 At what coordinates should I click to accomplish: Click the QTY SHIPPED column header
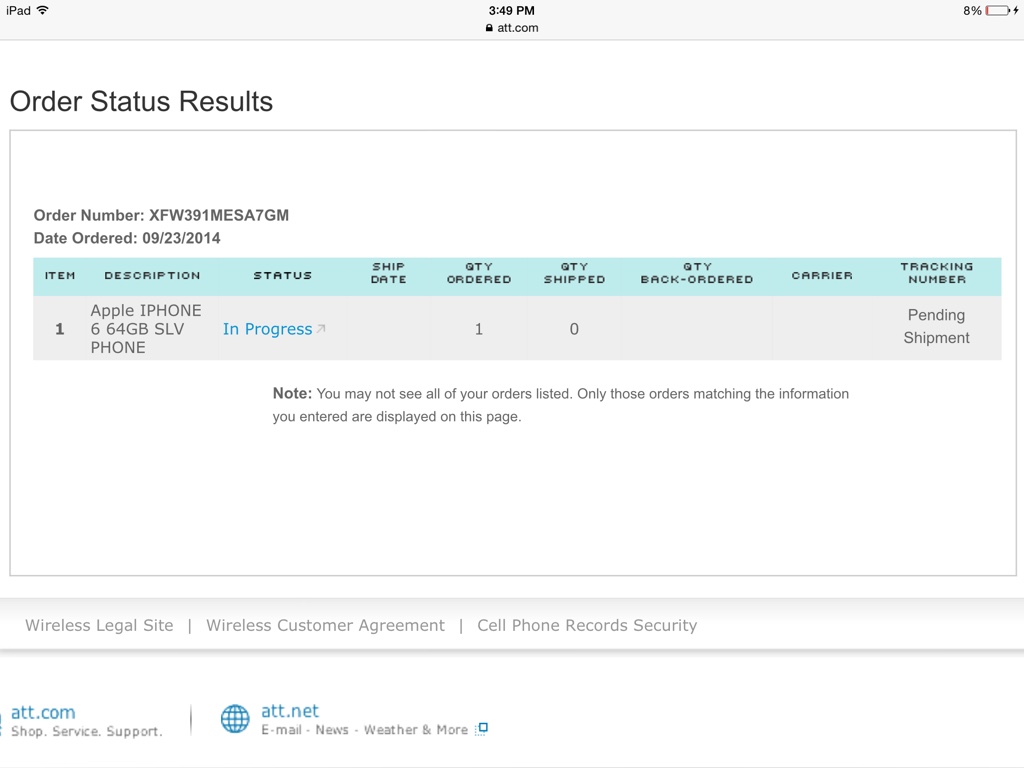point(575,273)
